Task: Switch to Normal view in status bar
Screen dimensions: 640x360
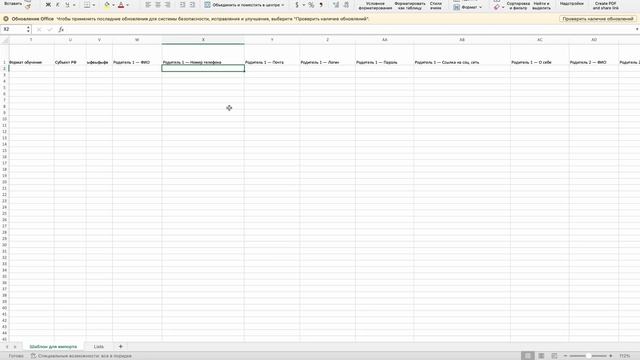Action: (x=527, y=356)
